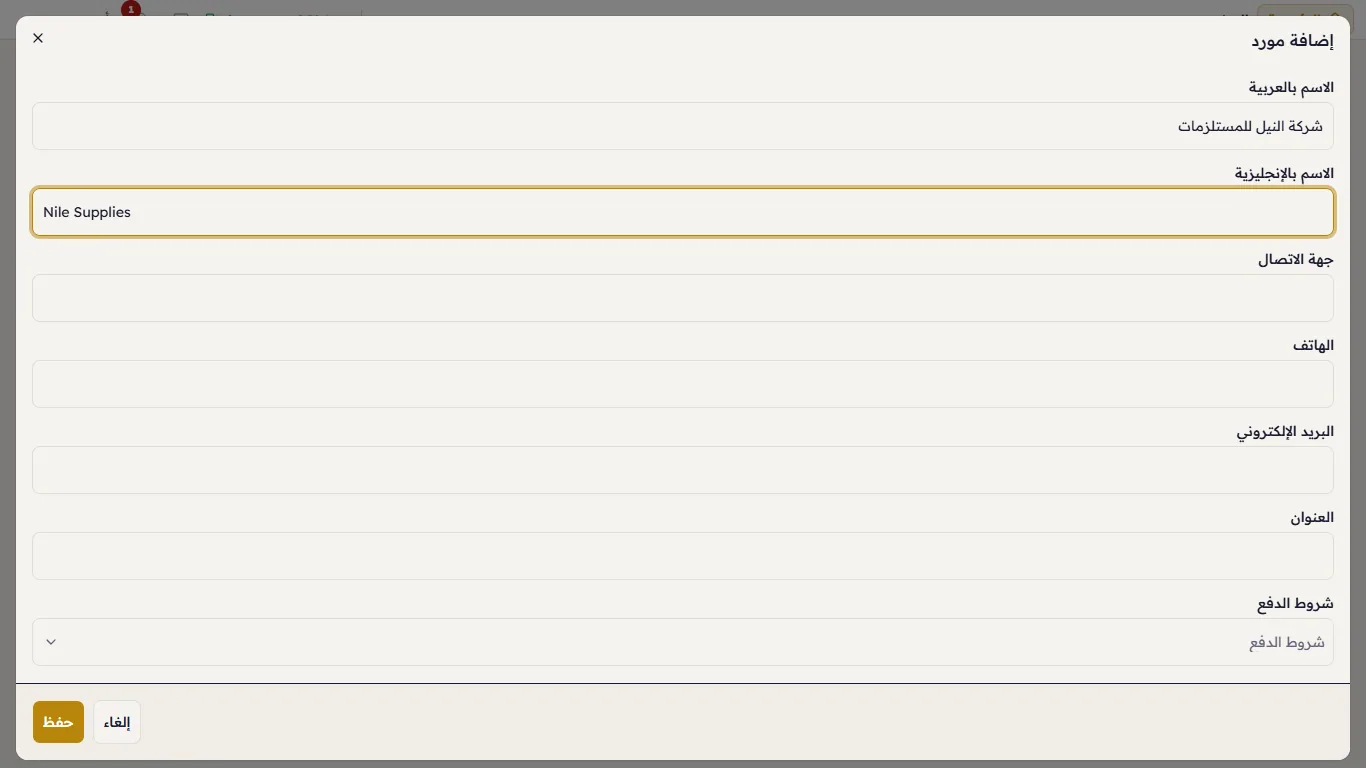Click the العنوان label text
This screenshot has width=1366, height=768.
(1312, 518)
